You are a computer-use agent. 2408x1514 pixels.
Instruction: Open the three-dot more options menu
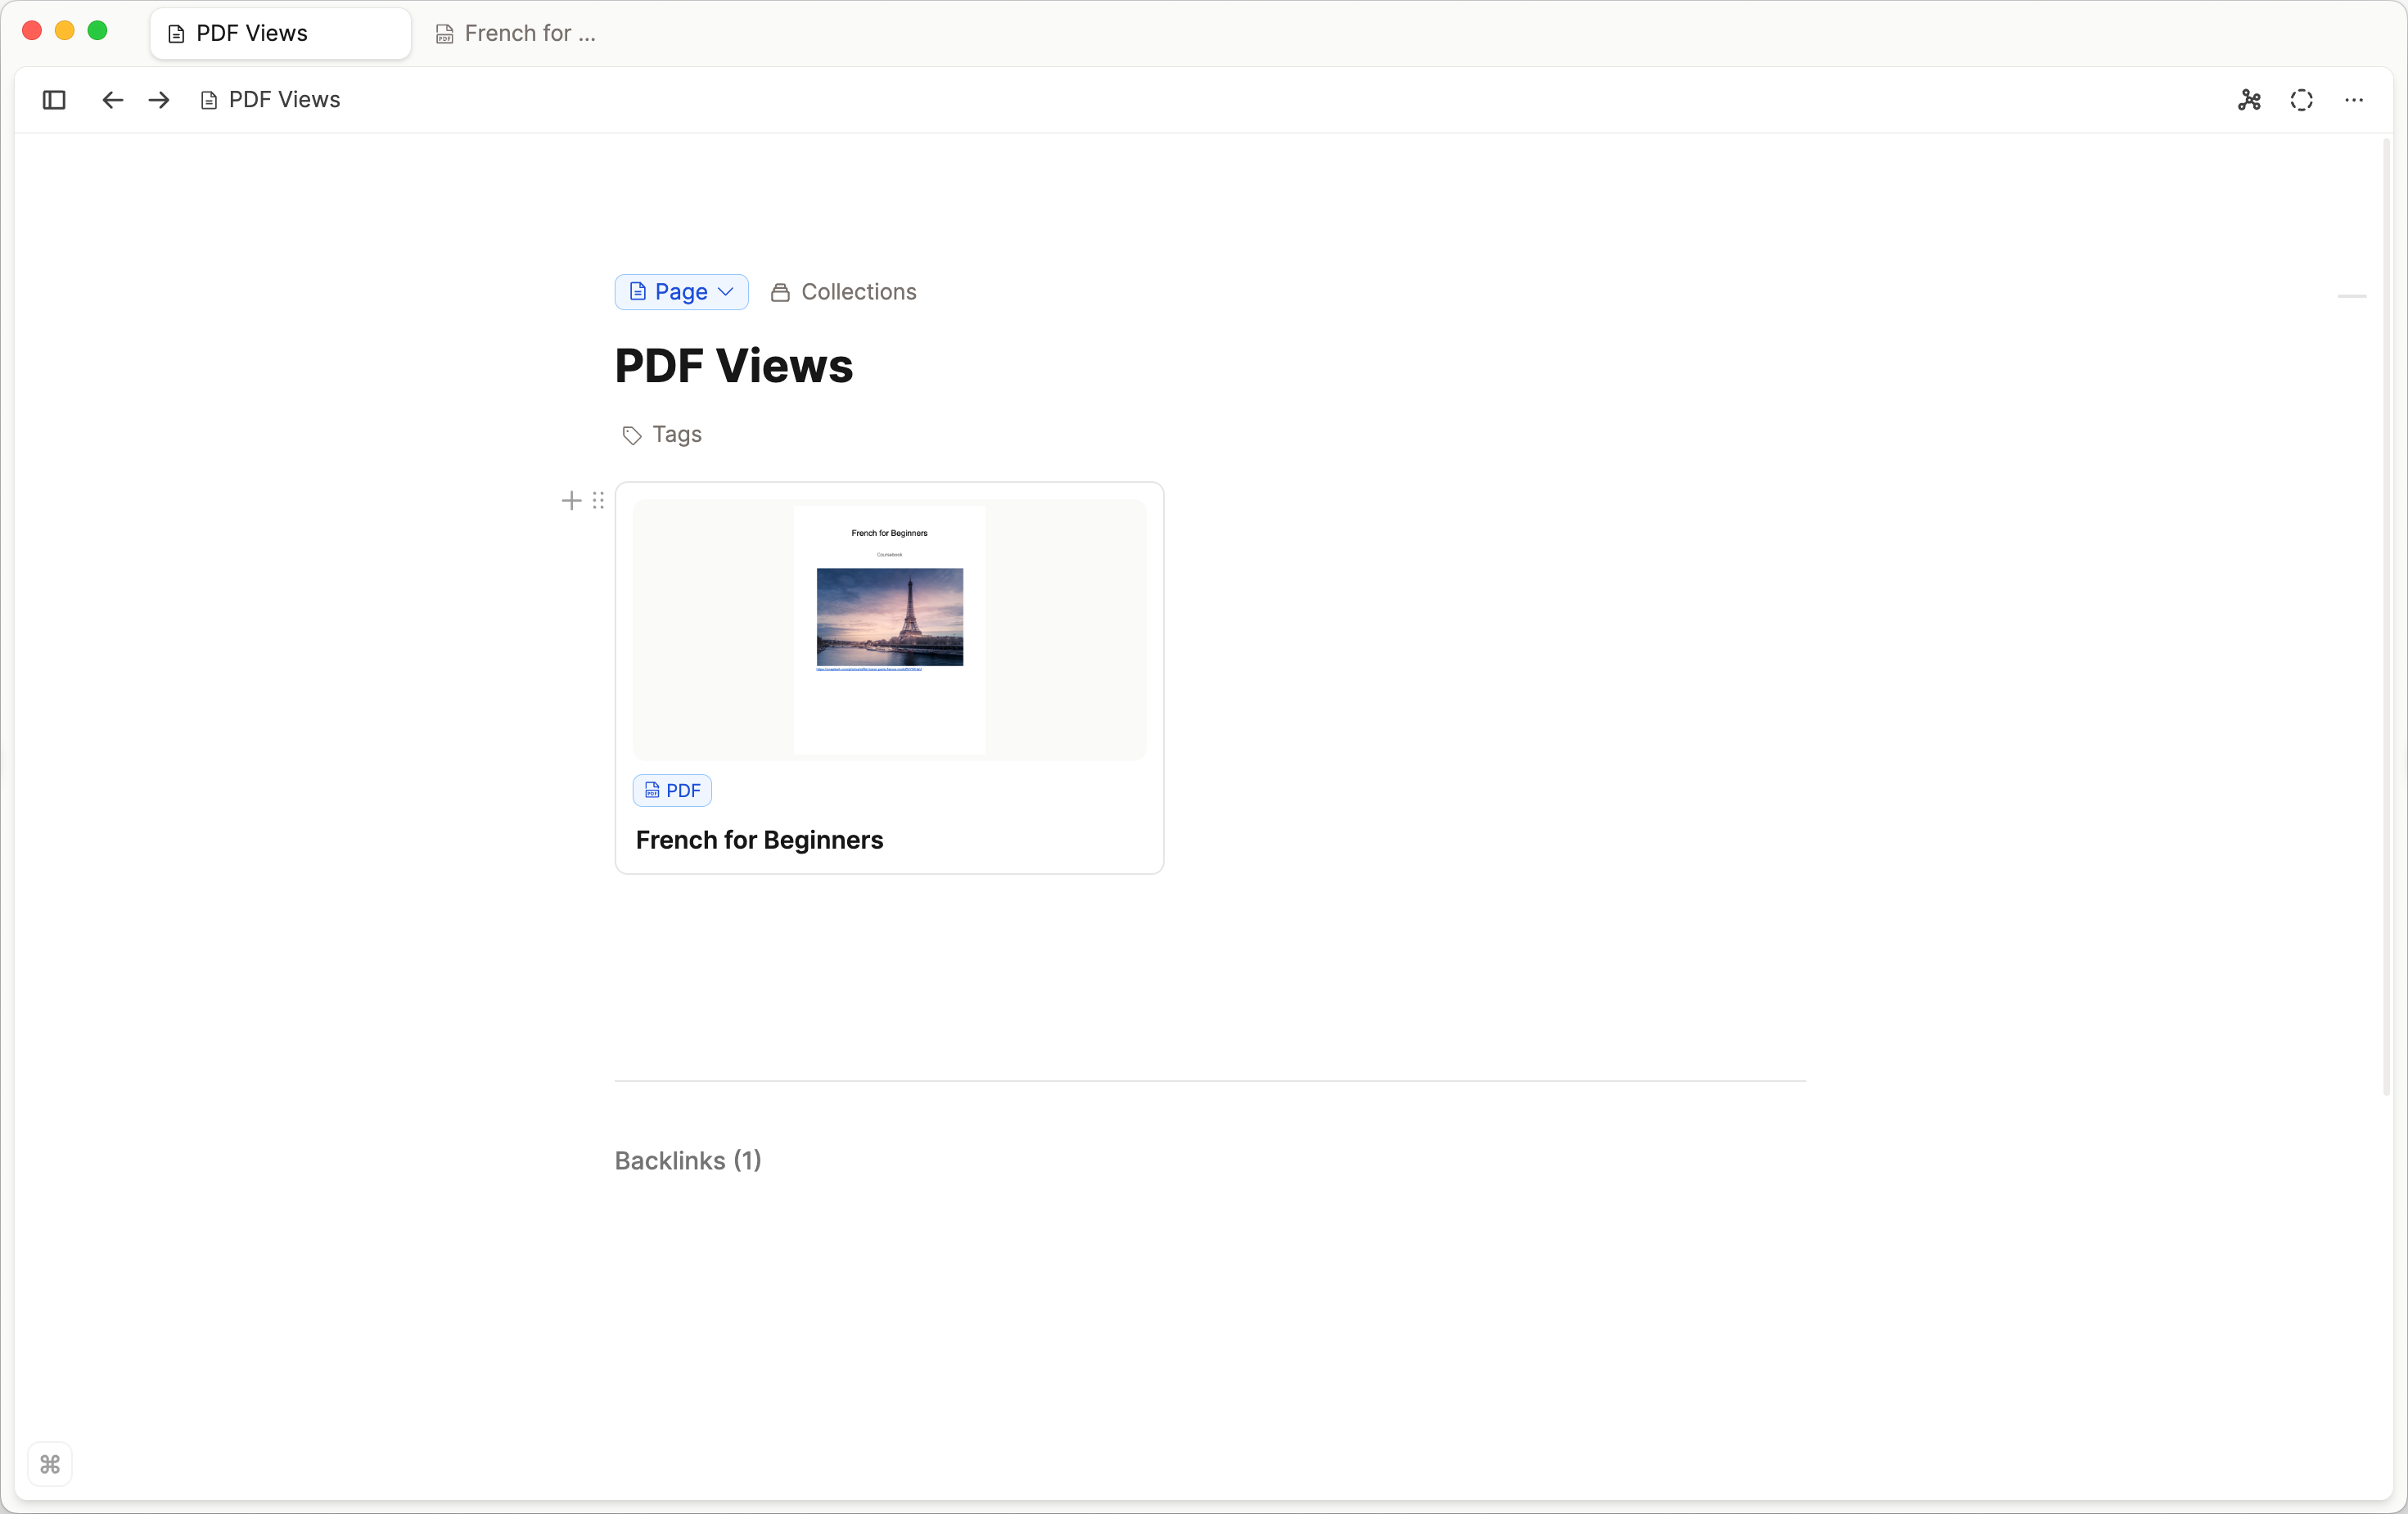pos(2354,100)
